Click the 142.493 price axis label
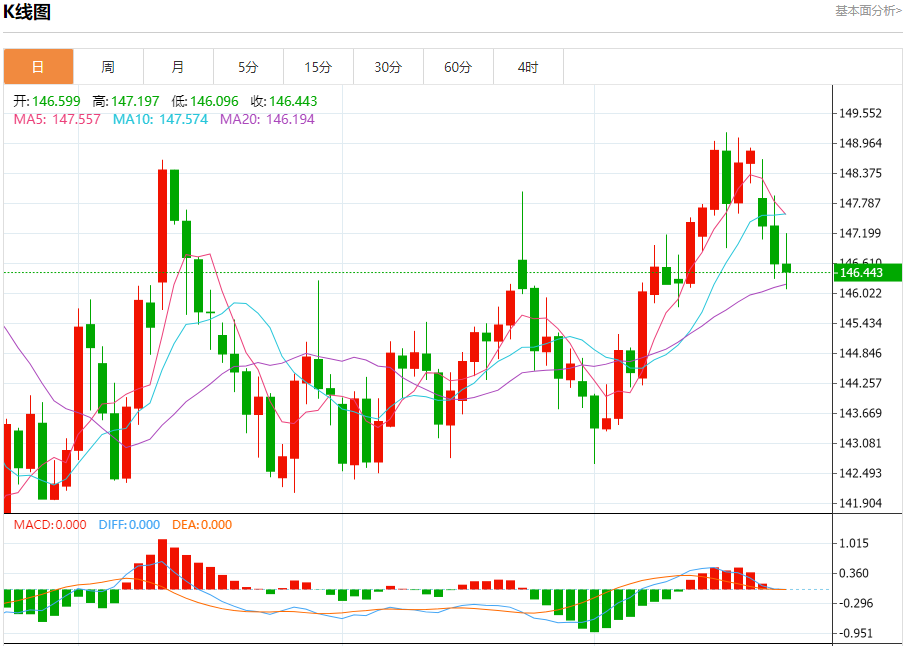The height and width of the screenshot is (646, 907). click(861, 474)
